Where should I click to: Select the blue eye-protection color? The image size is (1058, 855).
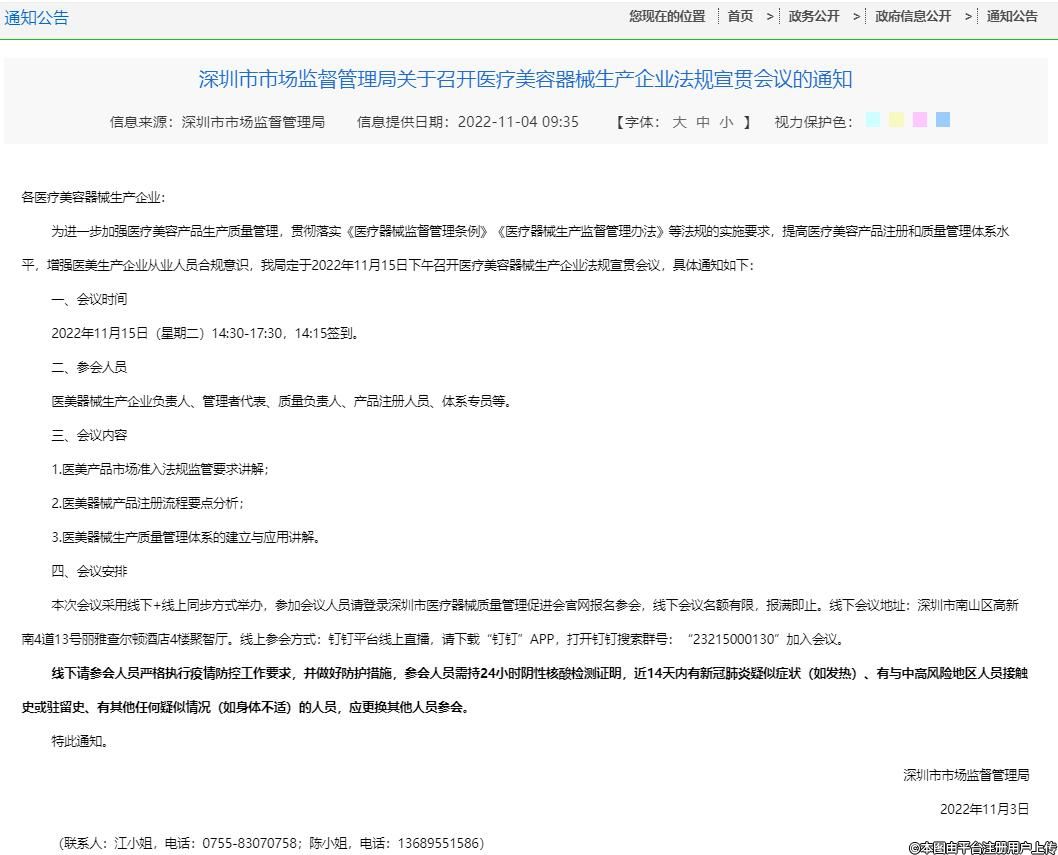point(942,120)
